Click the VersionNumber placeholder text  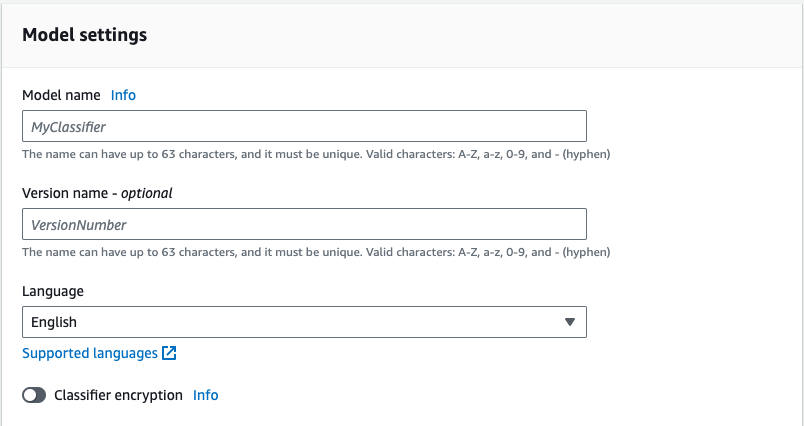(x=79, y=225)
